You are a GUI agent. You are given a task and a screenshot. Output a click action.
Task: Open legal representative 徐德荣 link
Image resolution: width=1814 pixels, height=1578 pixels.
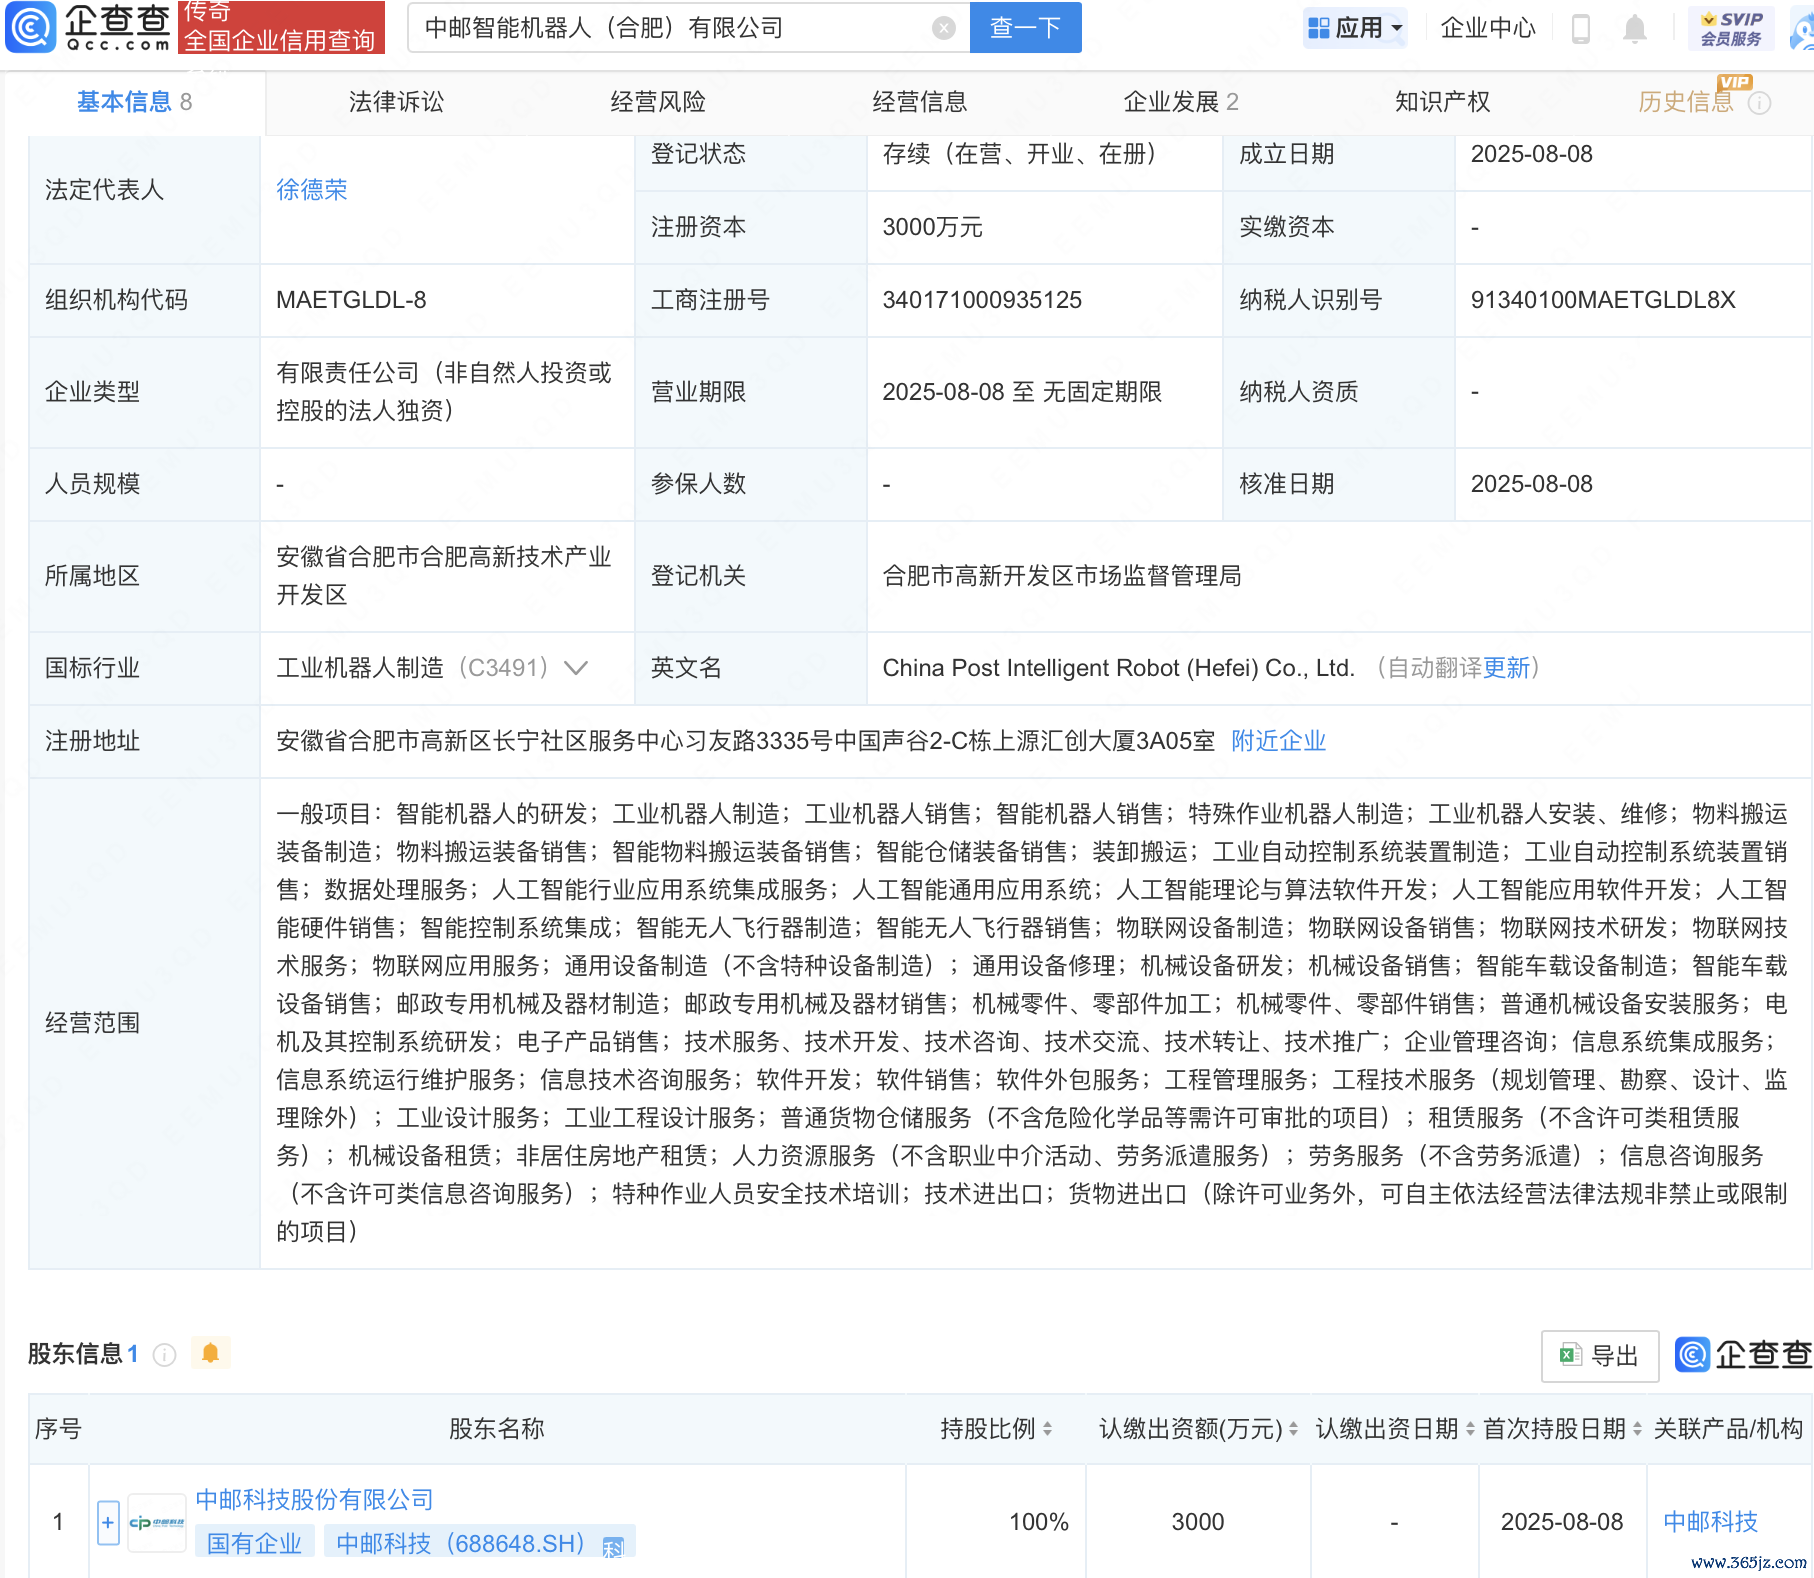[312, 190]
